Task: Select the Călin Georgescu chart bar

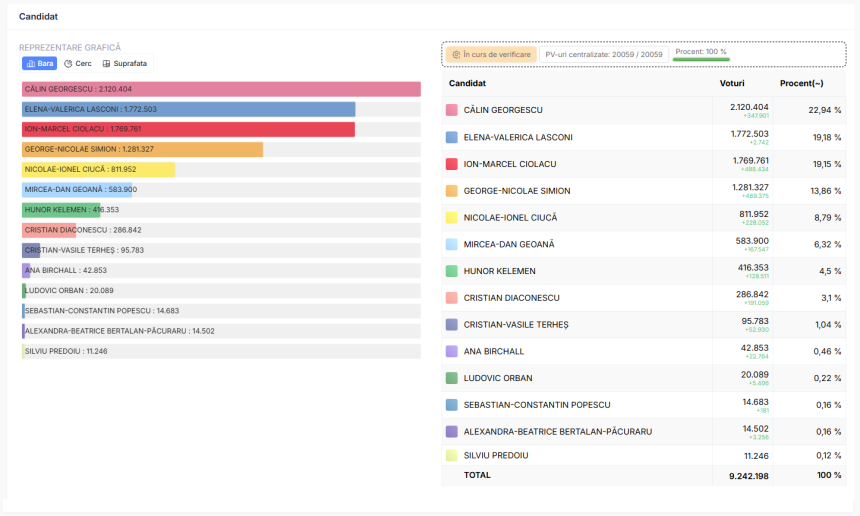Action: click(x=221, y=89)
